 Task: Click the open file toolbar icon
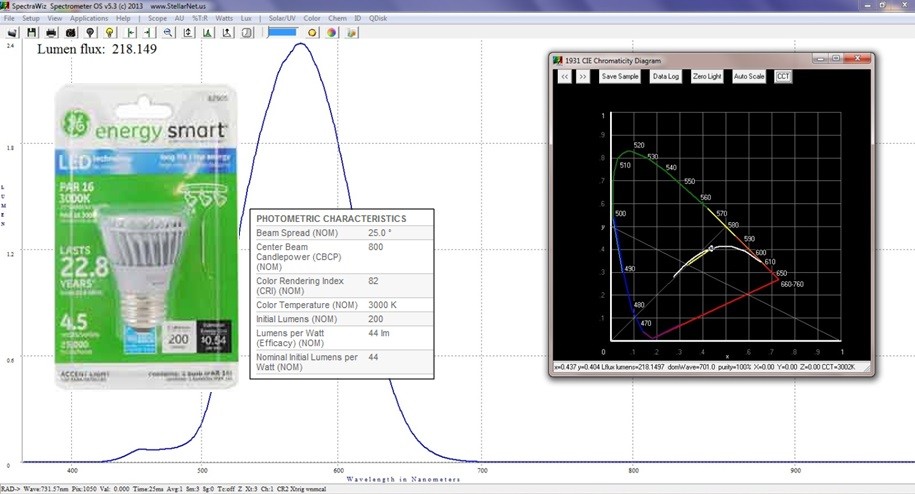(x=12, y=33)
